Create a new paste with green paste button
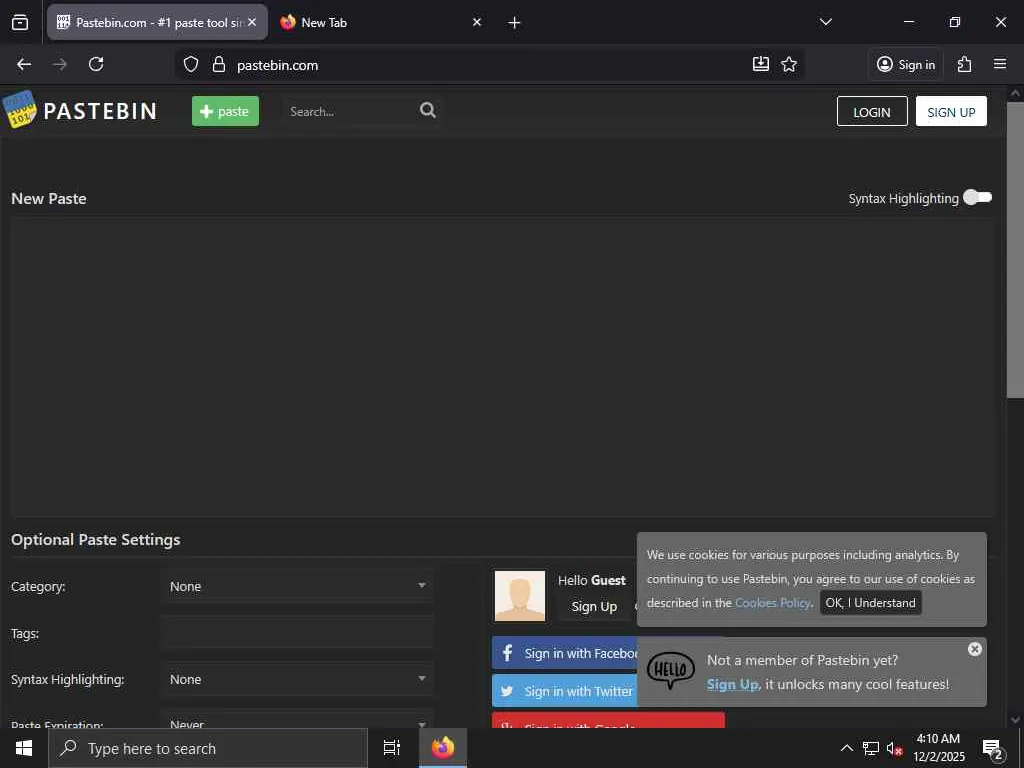 pos(225,111)
